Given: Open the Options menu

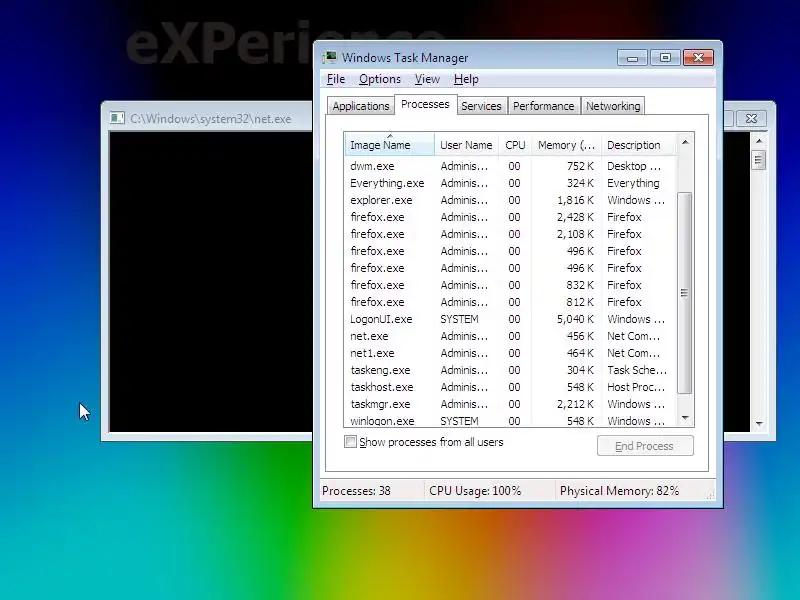Looking at the screenshot, I should coord(380,79).
